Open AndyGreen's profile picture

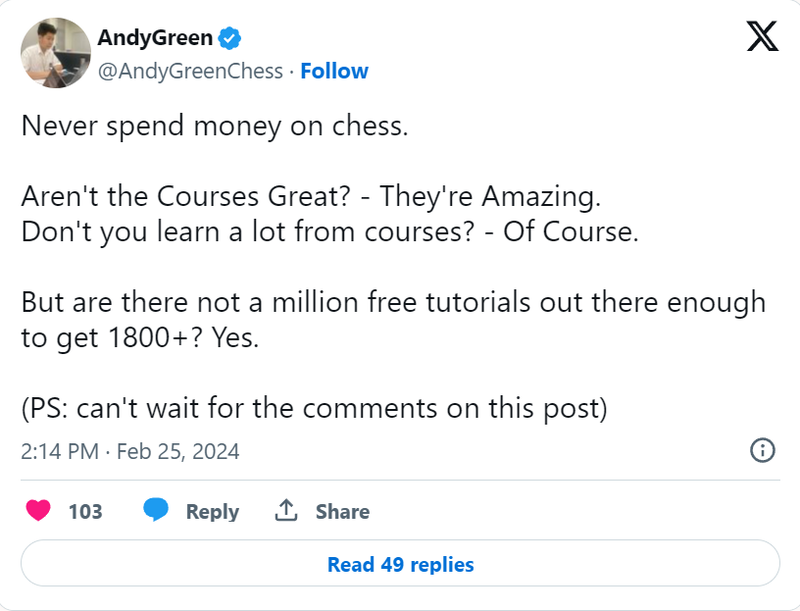(x=55, y=53)
